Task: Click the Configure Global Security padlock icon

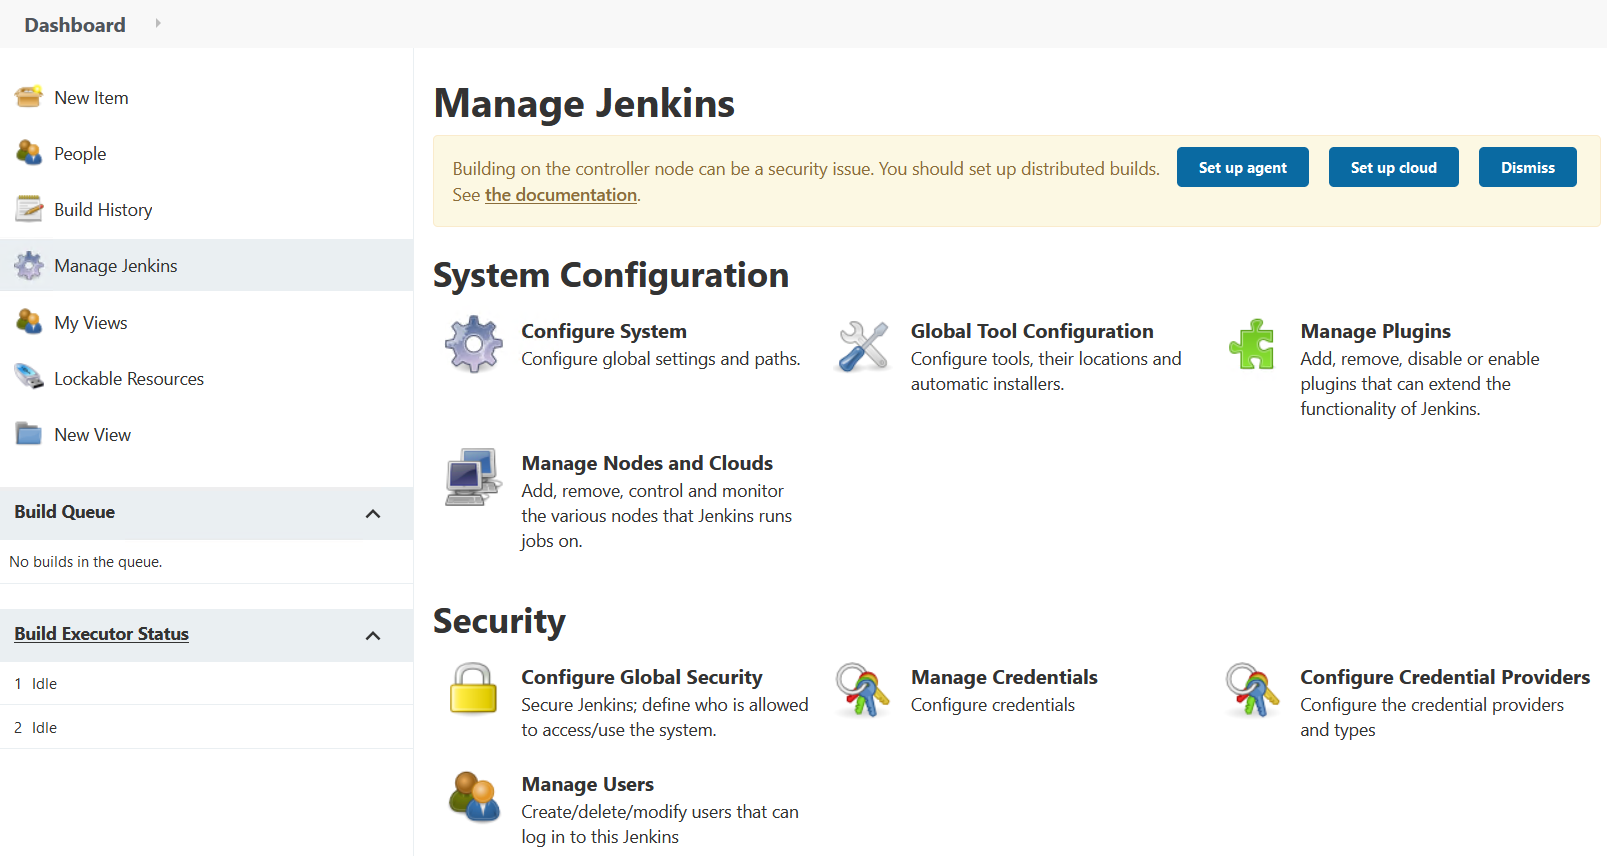Action: (473, 689)
